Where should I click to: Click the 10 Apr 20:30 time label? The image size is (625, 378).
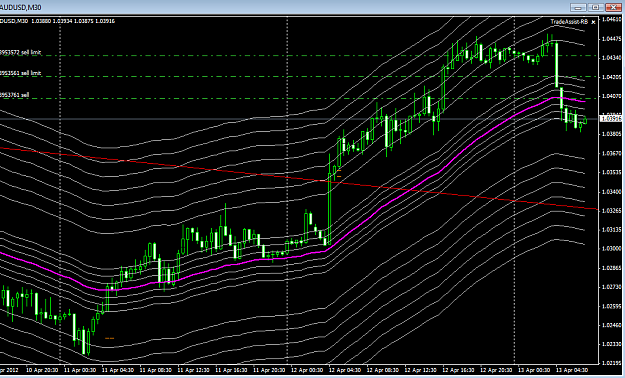click(x=42, y=370)
